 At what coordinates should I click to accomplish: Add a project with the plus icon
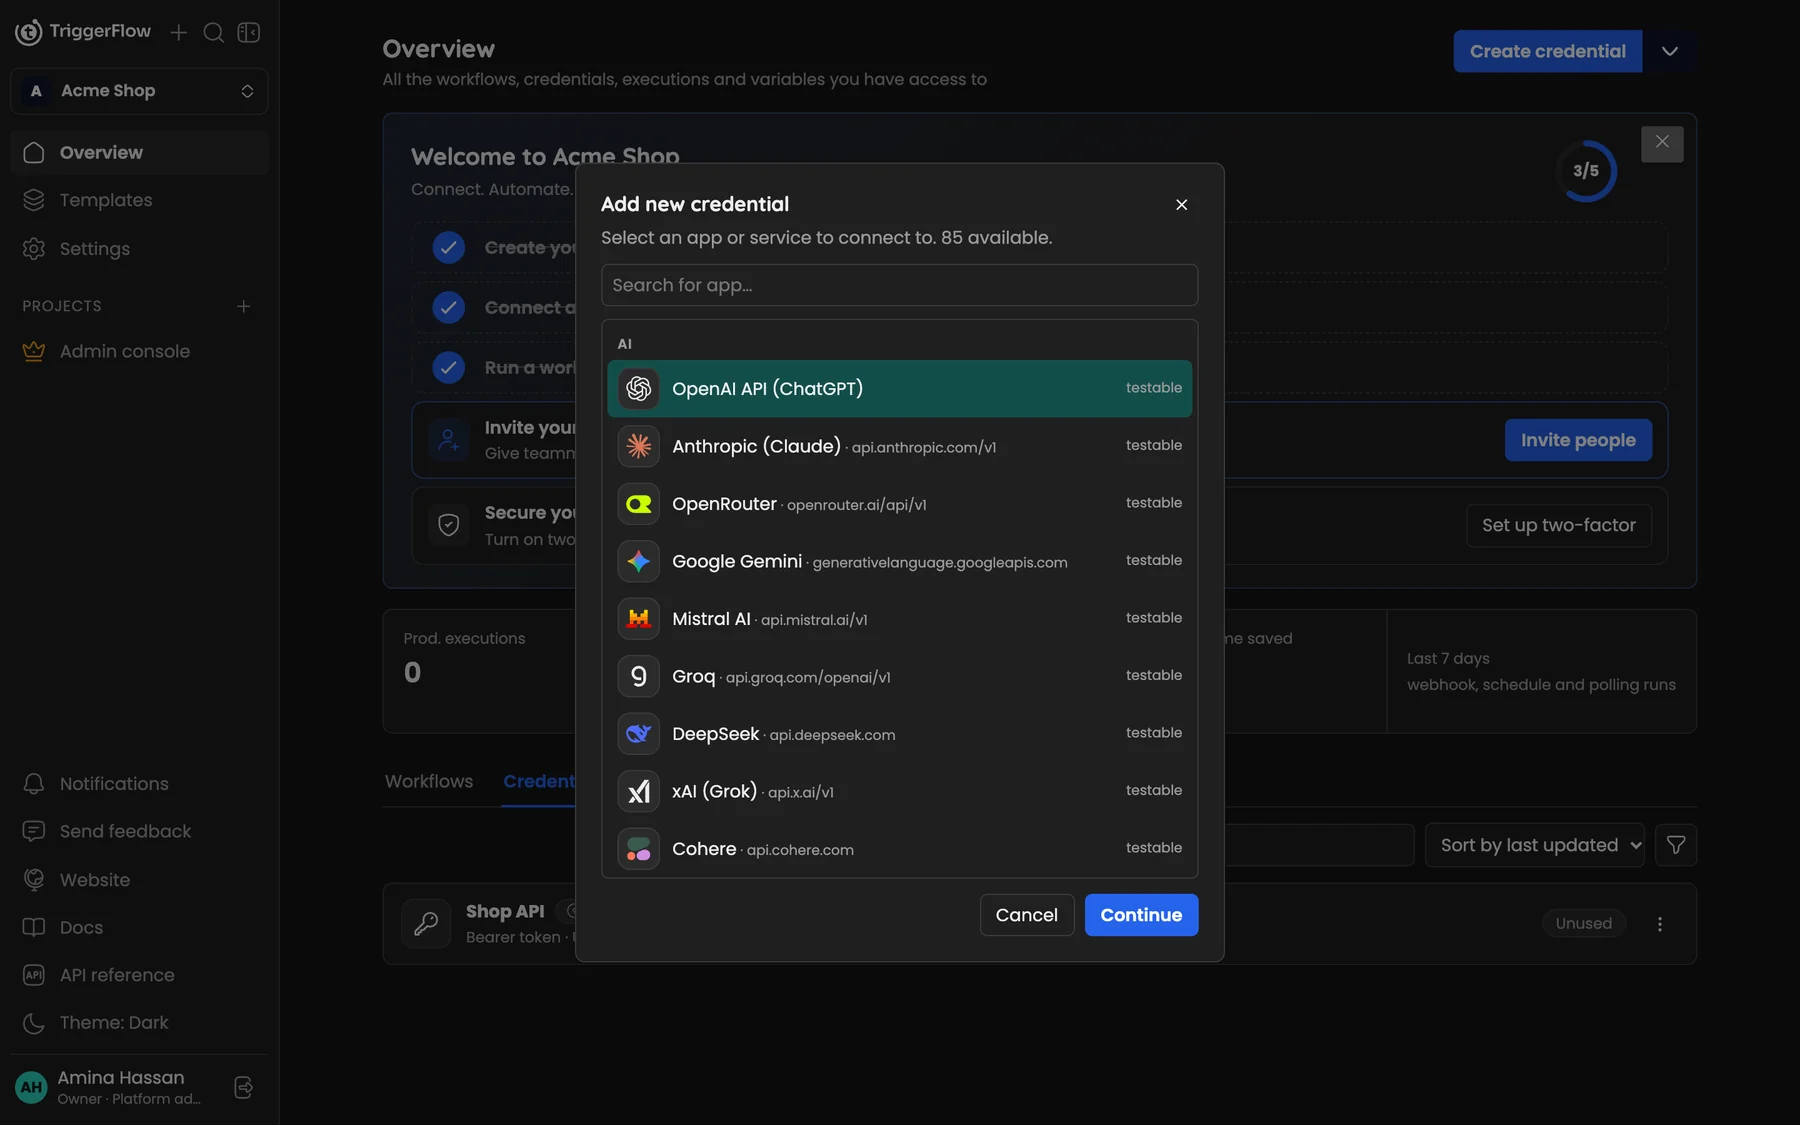(x=243, y=306)
